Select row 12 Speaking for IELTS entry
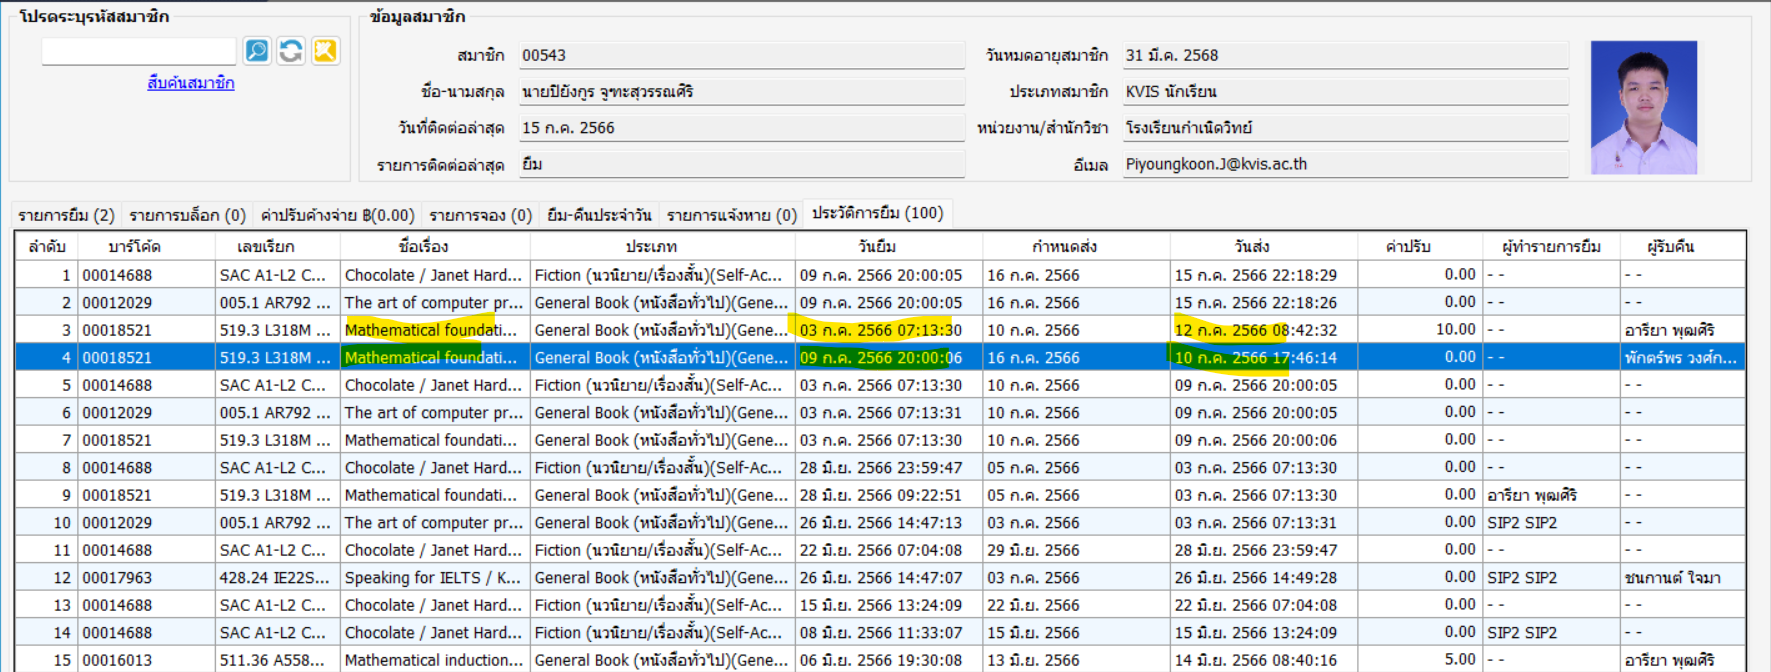 point(430,578)
